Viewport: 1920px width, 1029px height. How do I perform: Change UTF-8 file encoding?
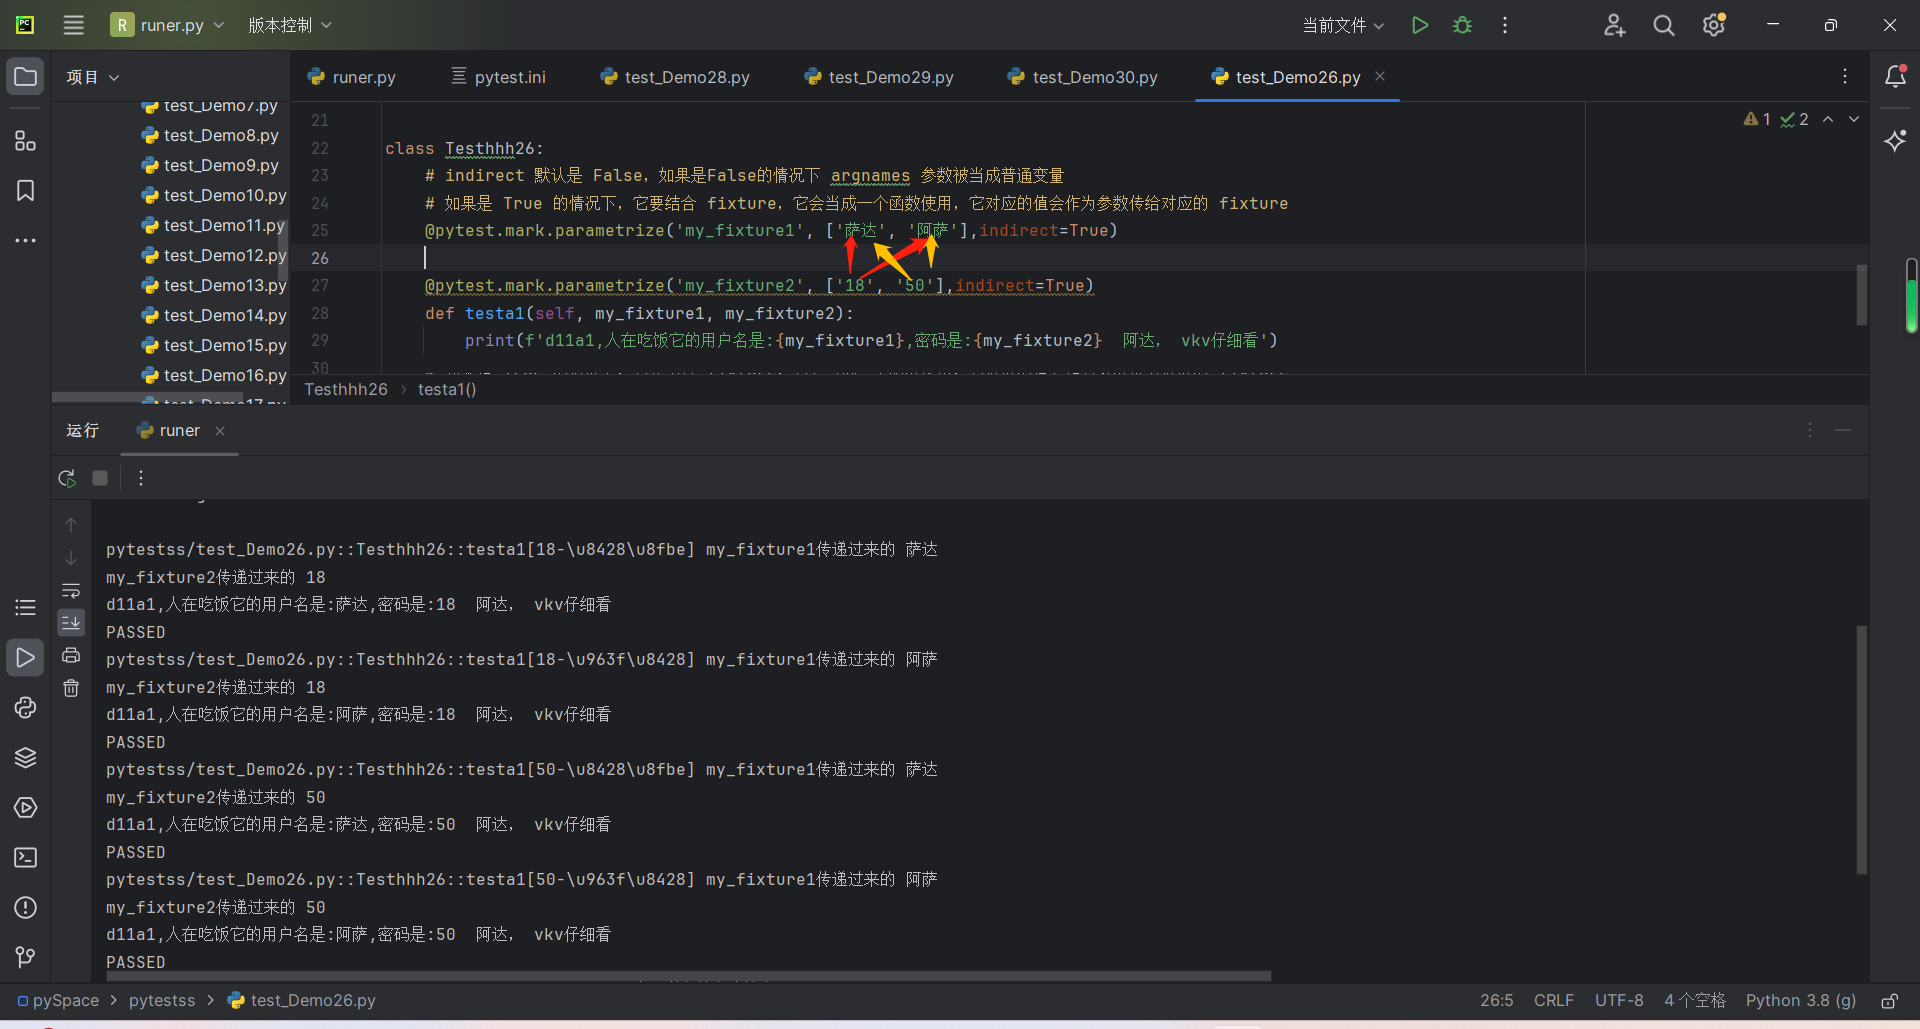pyautogui.click(x=1619, y=1001)
